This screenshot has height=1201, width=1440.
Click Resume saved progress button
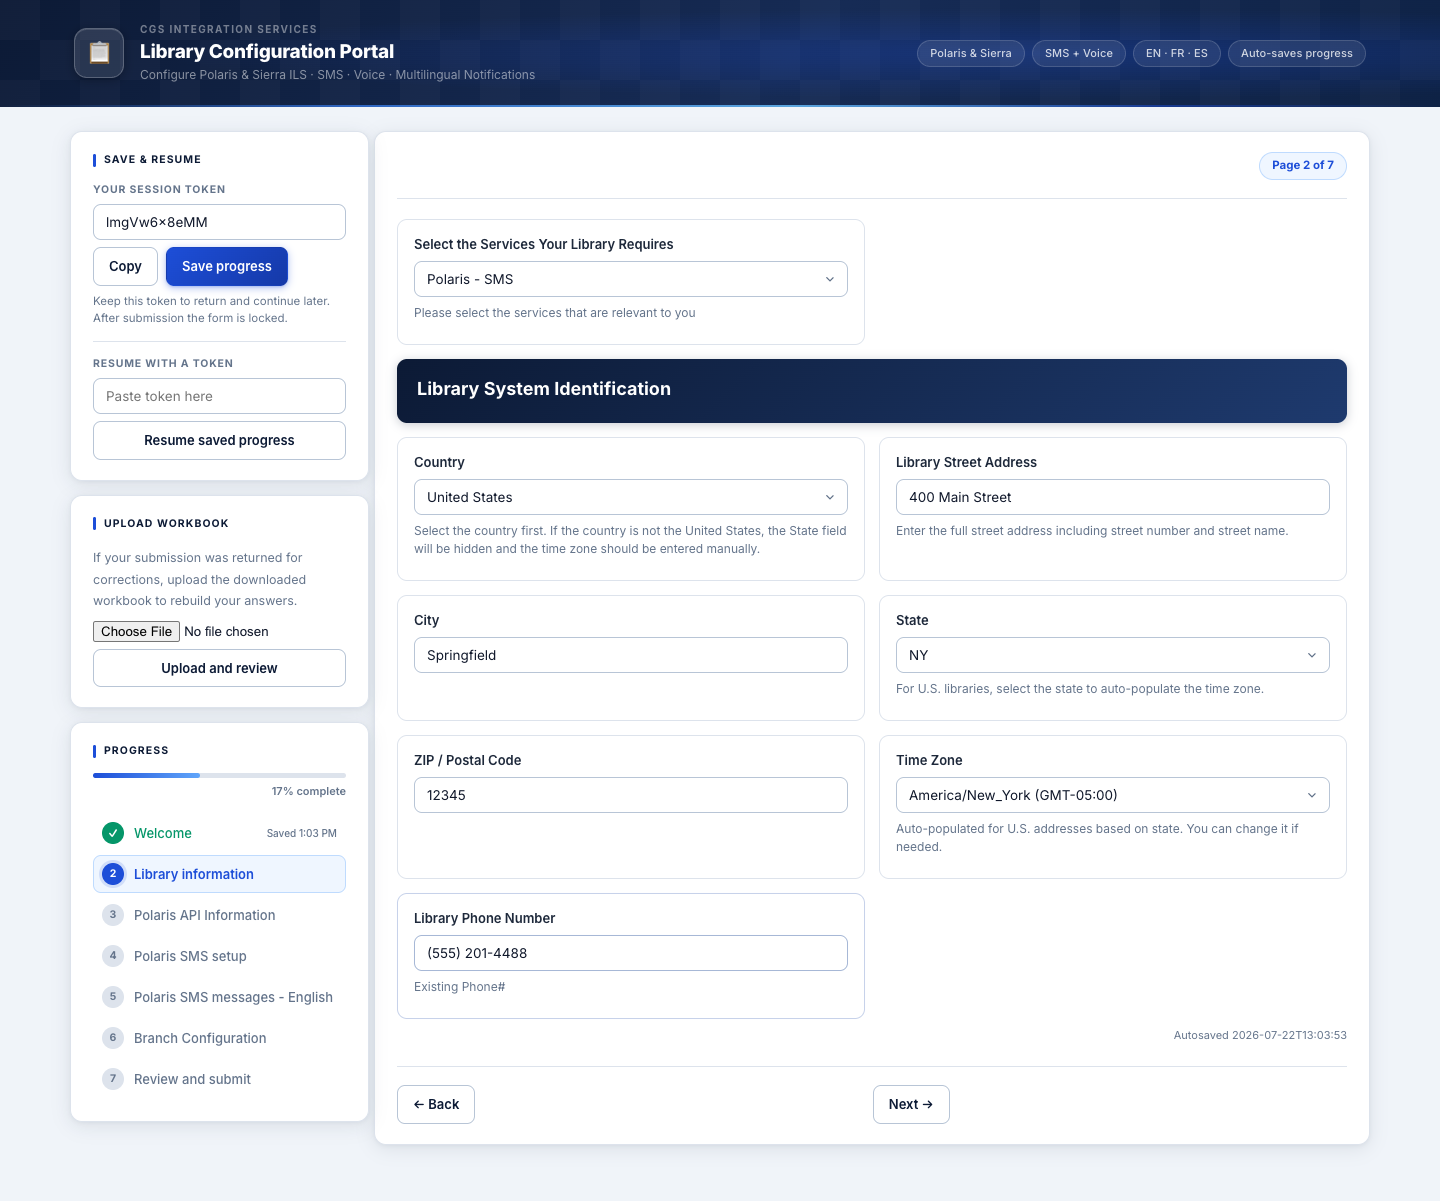coord(219,440)
